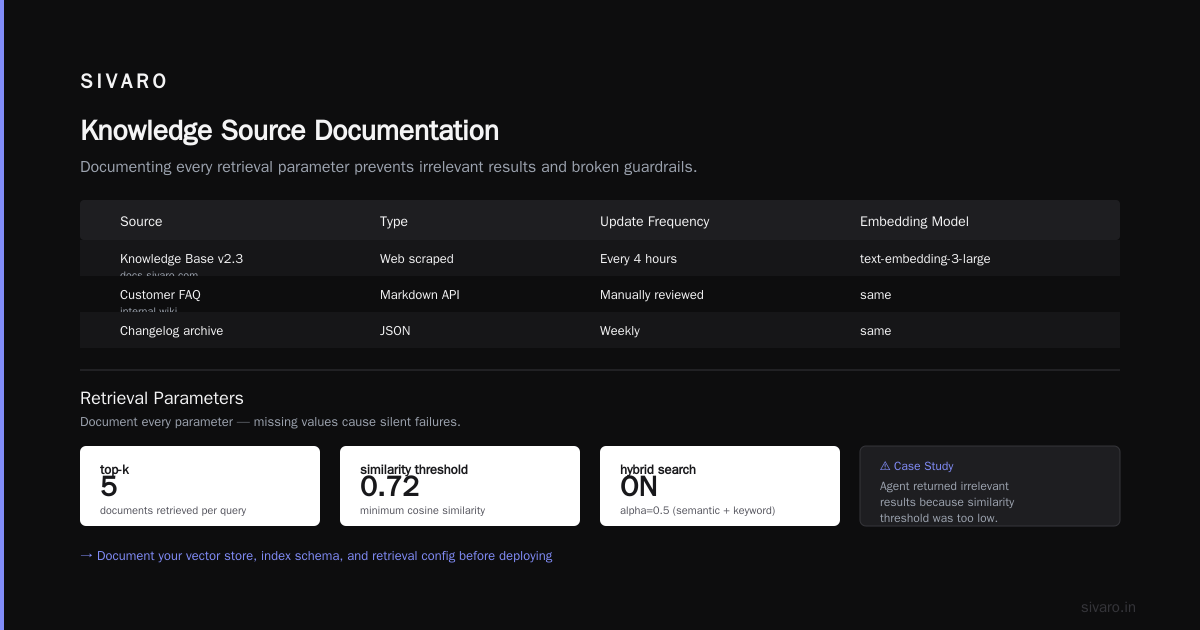Screen dimensions: 1200x630
Task: Open the hybrid search card
Action: [720, 486]
